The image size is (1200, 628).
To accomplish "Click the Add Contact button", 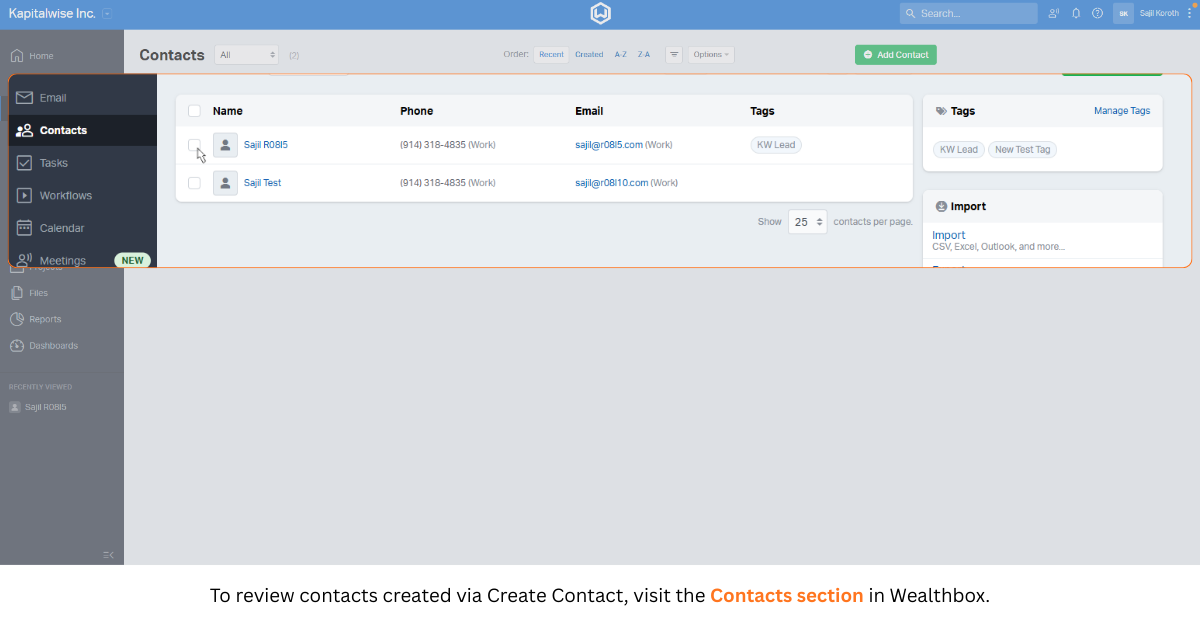I will [895, 55].
